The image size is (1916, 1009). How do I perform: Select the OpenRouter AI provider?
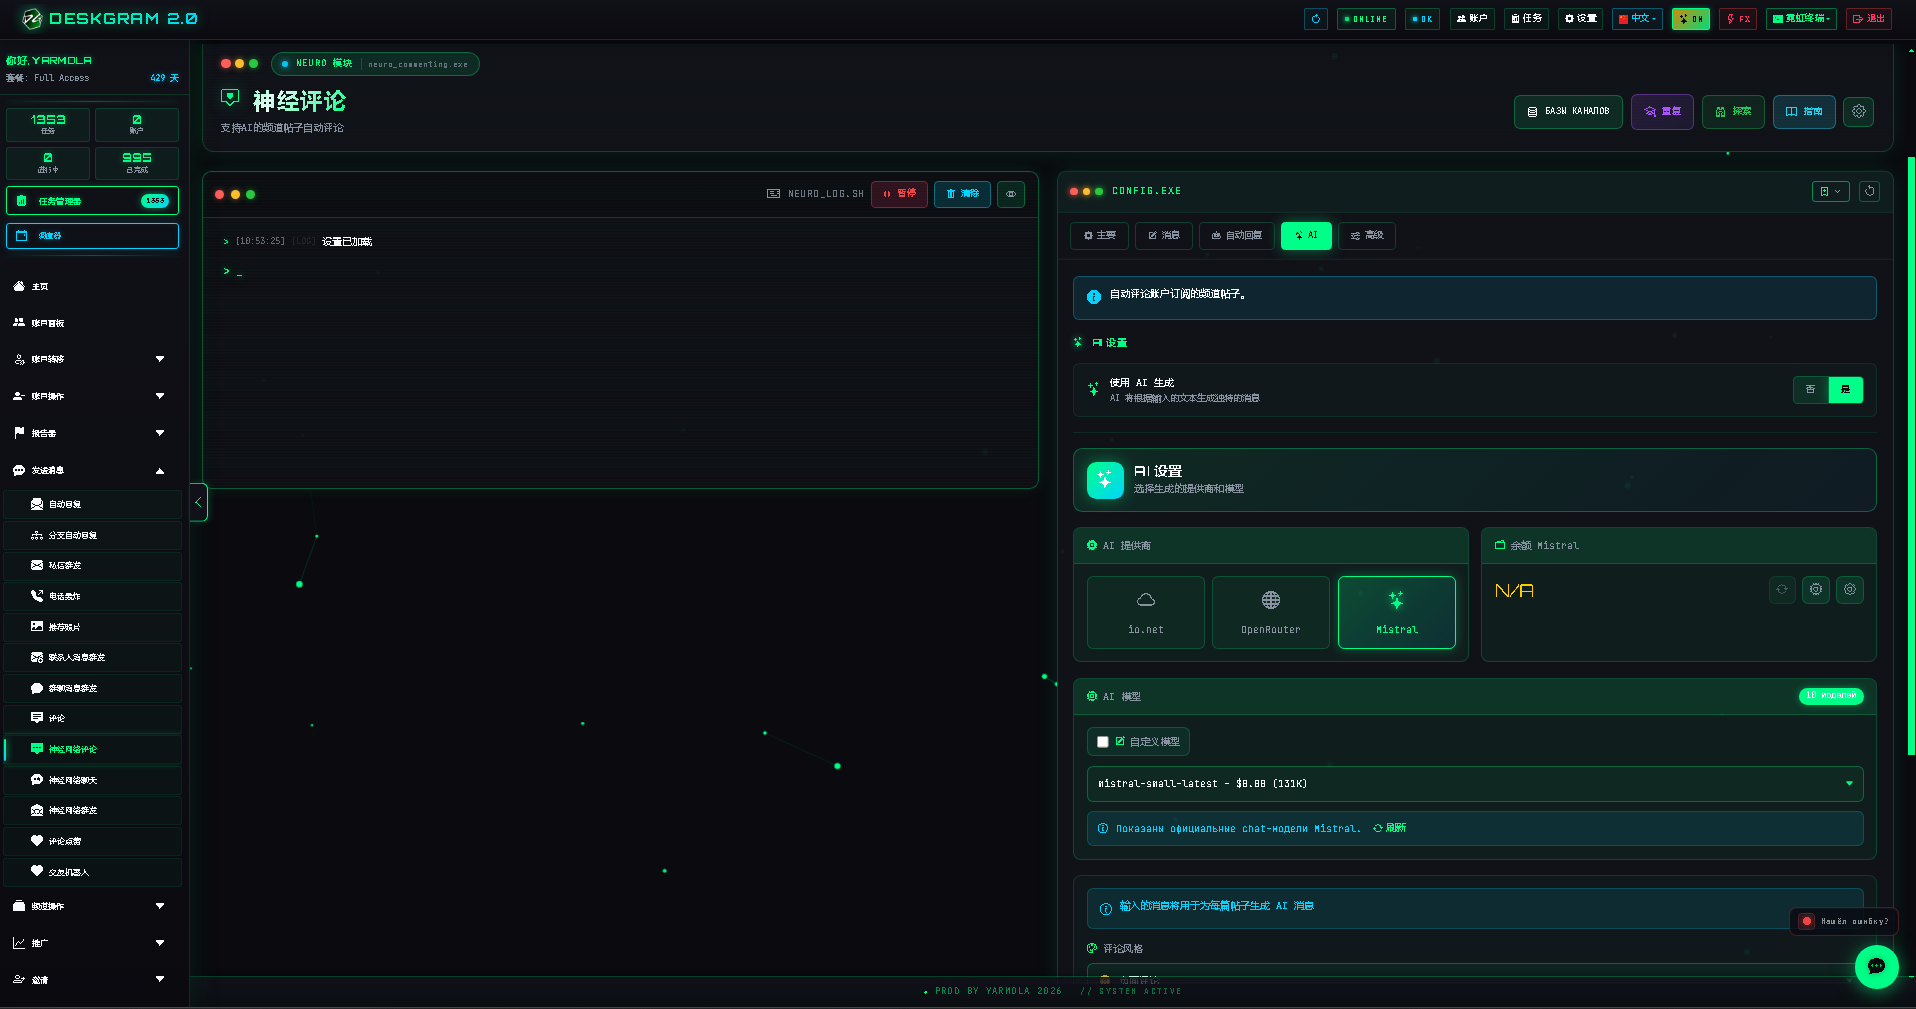pyautogui.click(x=1271, y=612)
